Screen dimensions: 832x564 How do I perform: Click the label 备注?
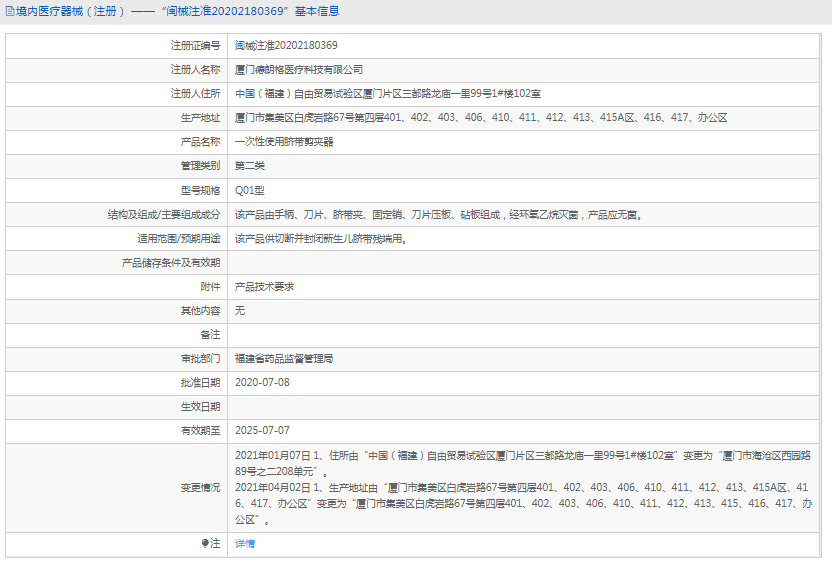(211, 334)
